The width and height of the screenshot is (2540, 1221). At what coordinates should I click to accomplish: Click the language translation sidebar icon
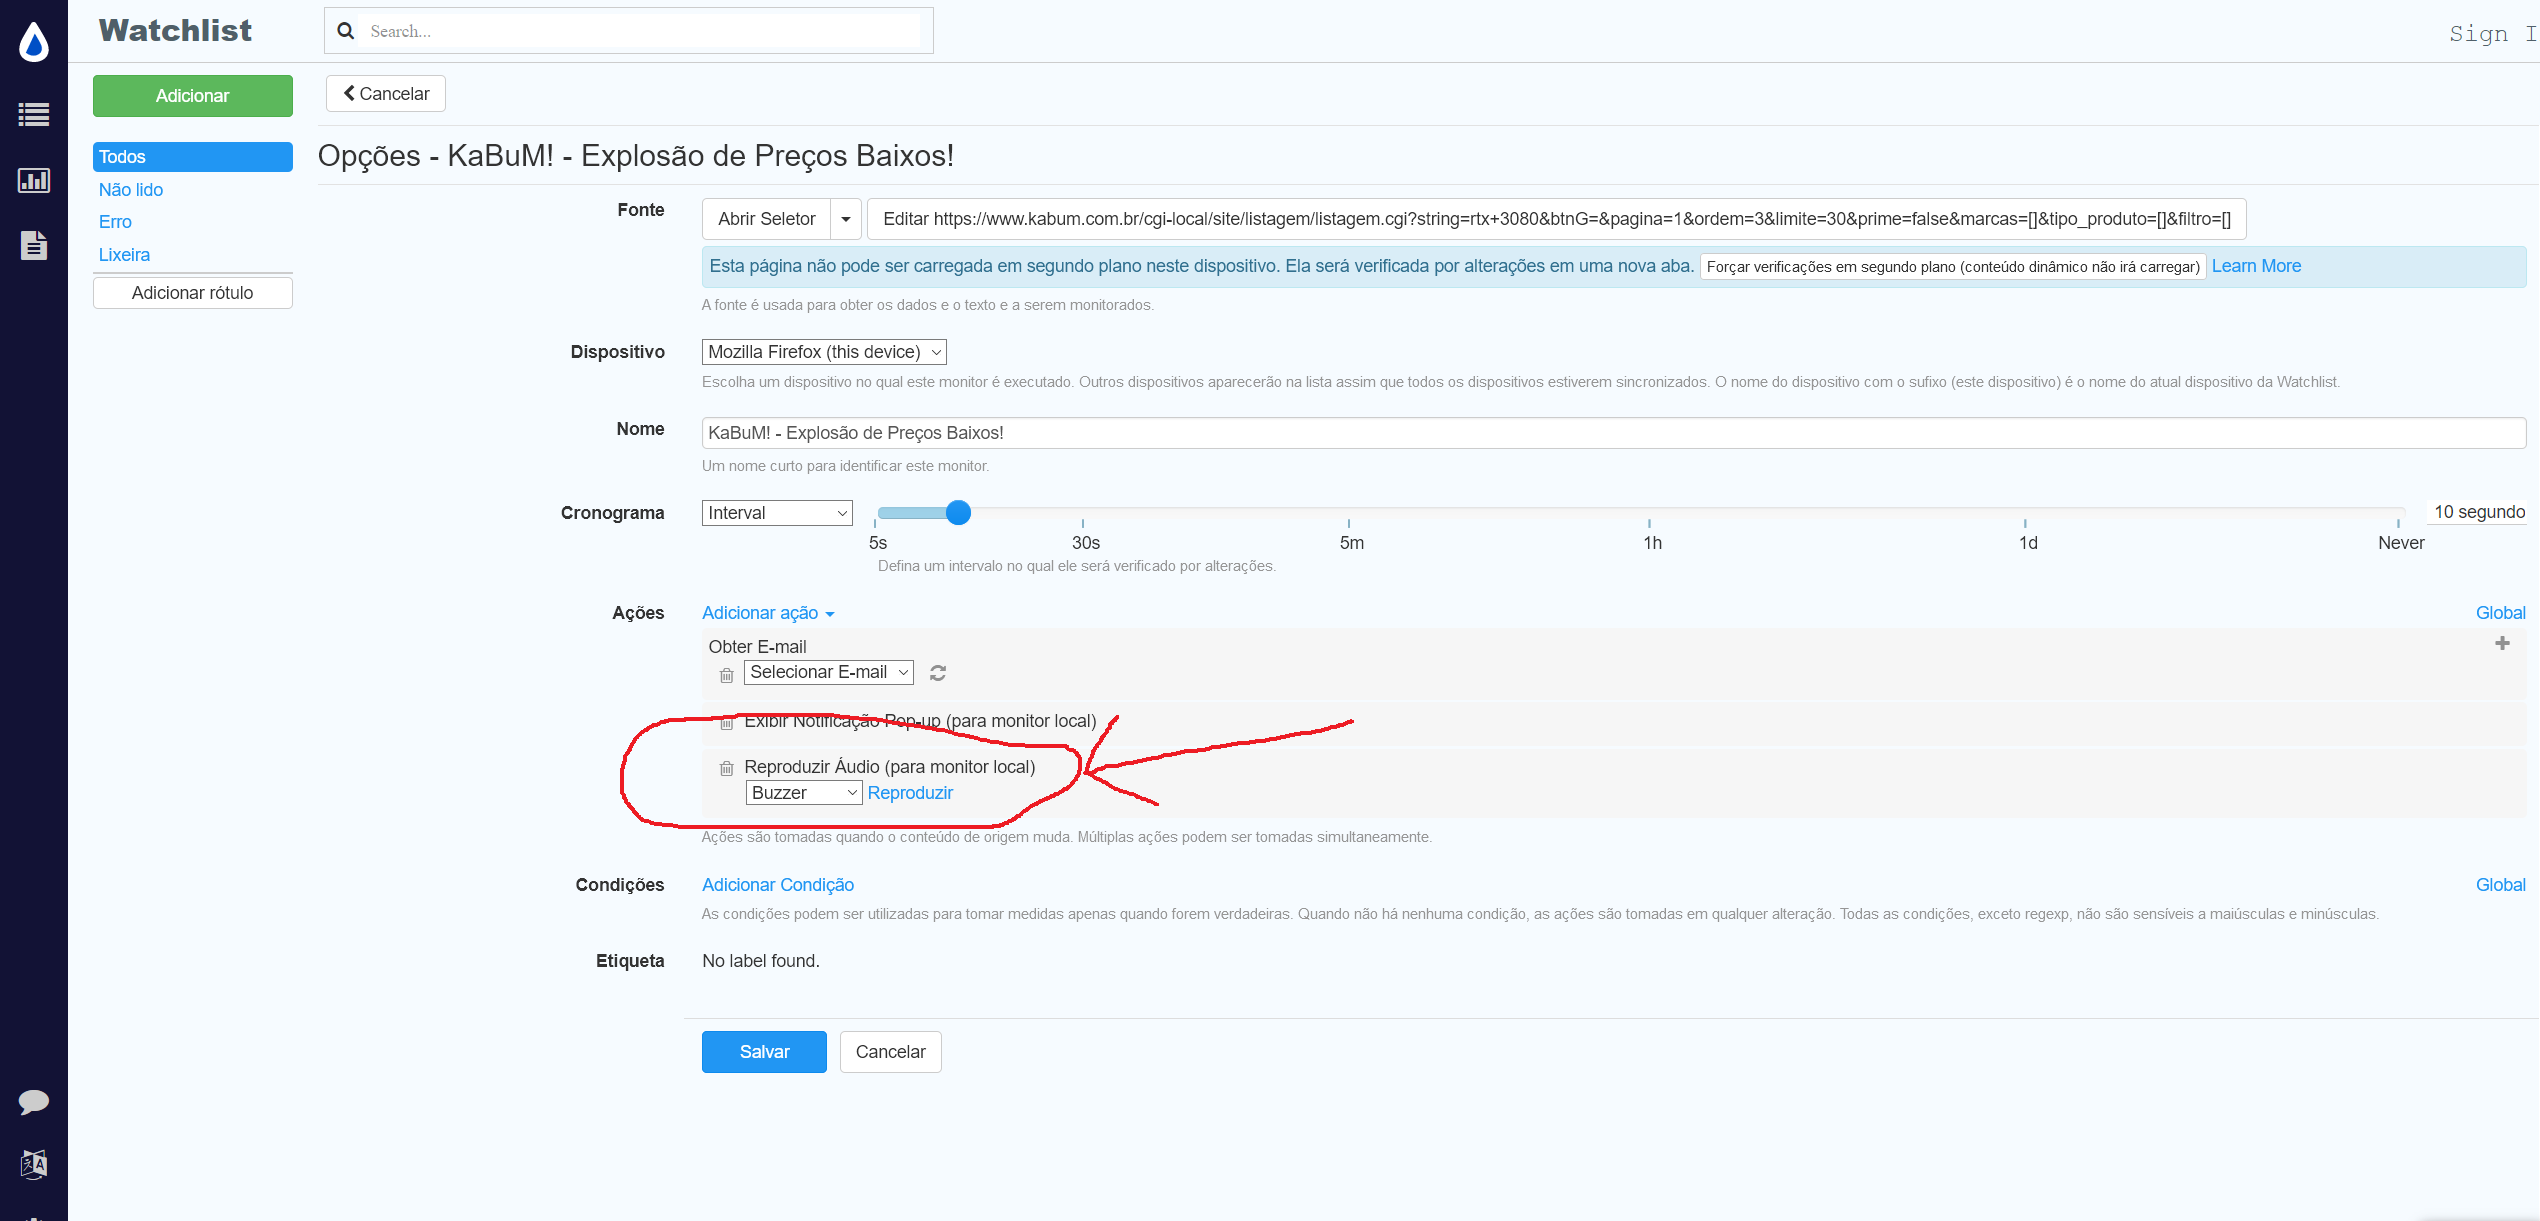(34, 1164)
